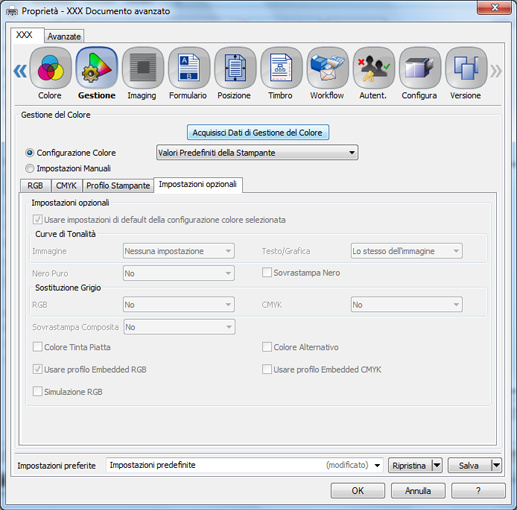Open the Formulario icon
The height and width of the screenshot is (510, 517).
189,68
